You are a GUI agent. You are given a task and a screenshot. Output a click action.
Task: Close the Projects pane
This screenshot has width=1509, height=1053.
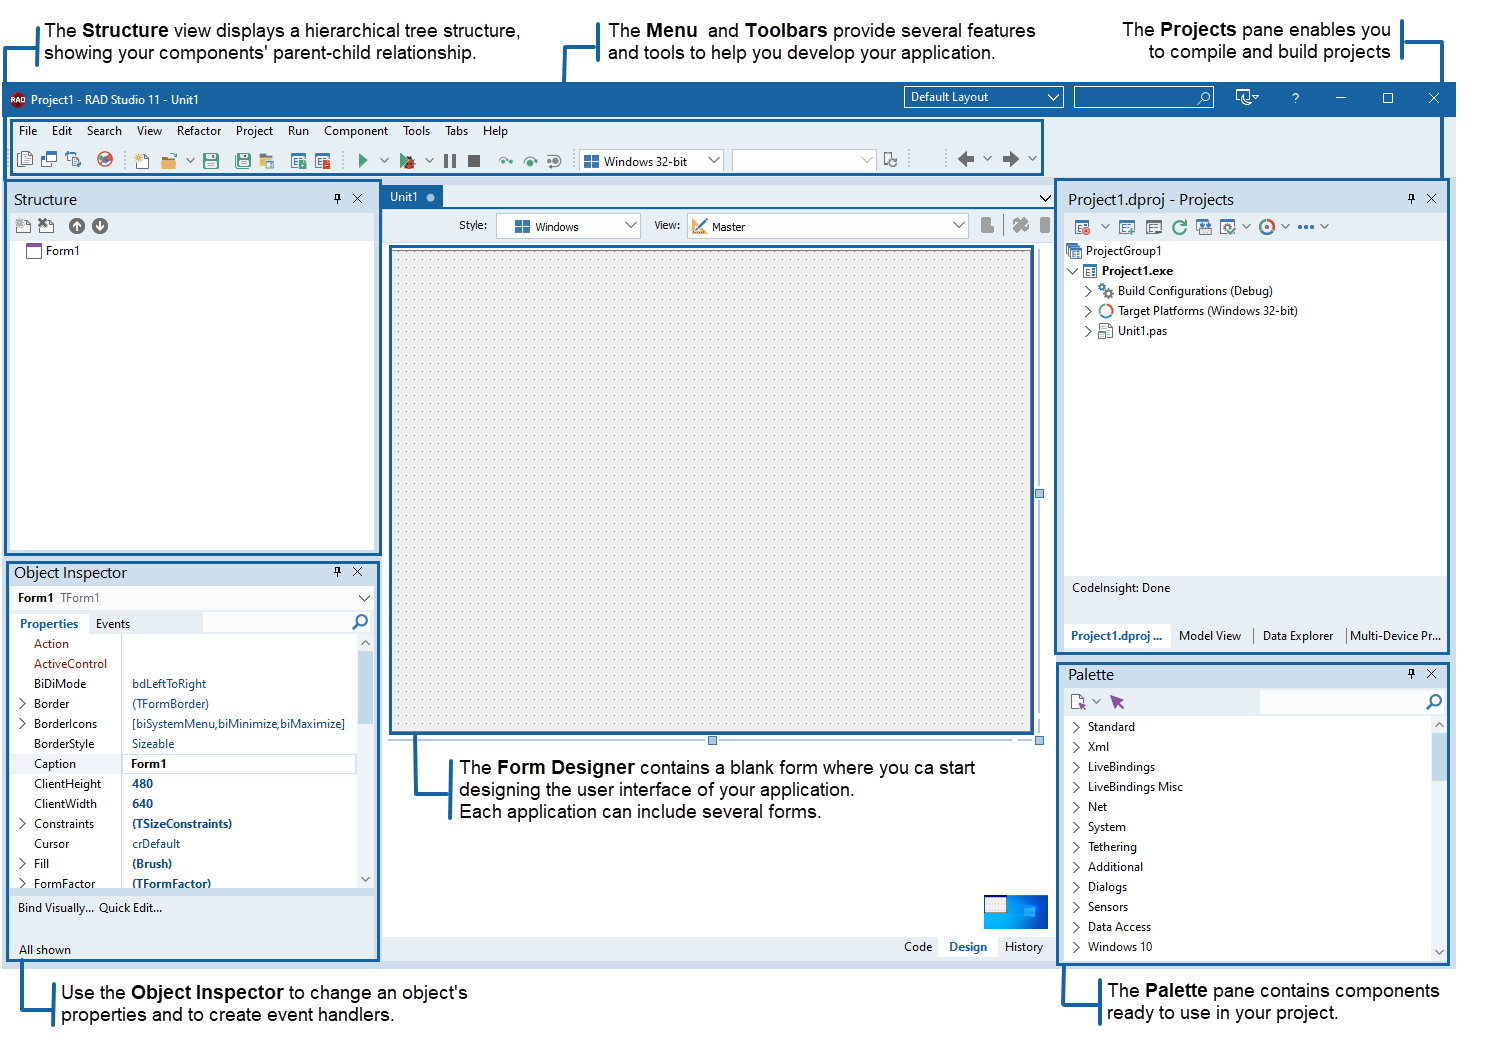1432,199
